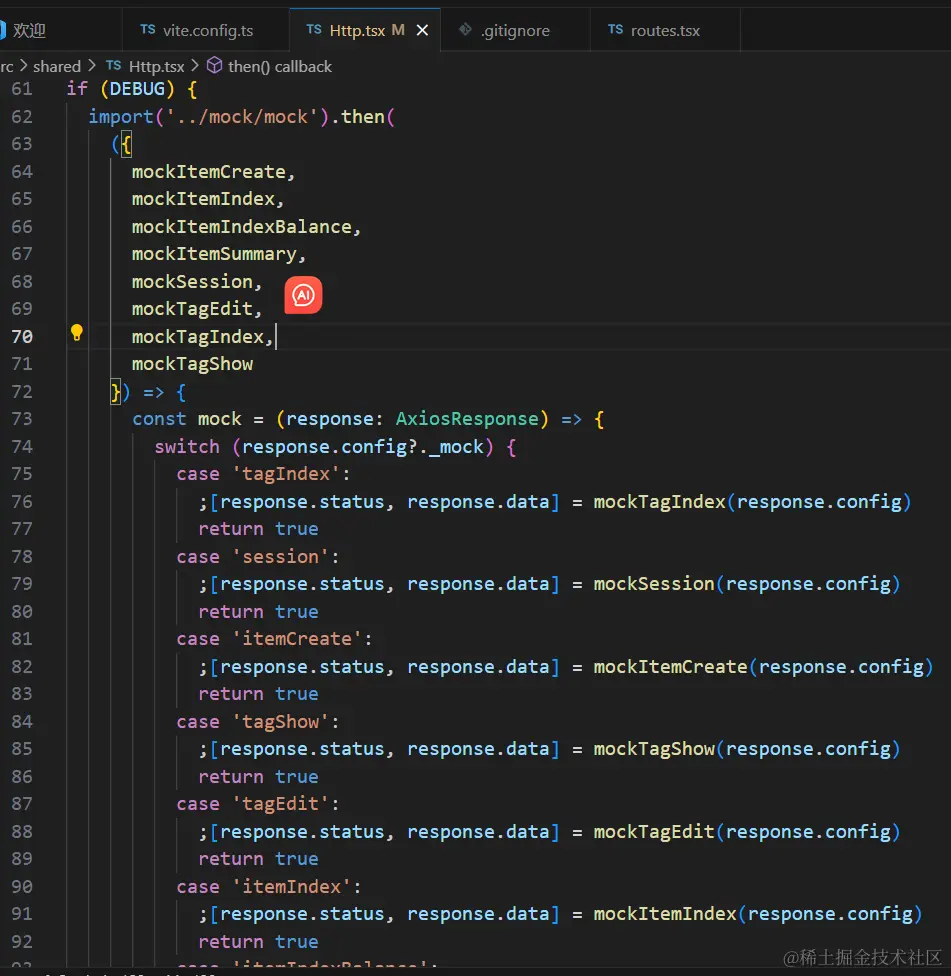Click the 'switch' keyword on line 74
The image size is (951, 976).
[x=187, y=447]
